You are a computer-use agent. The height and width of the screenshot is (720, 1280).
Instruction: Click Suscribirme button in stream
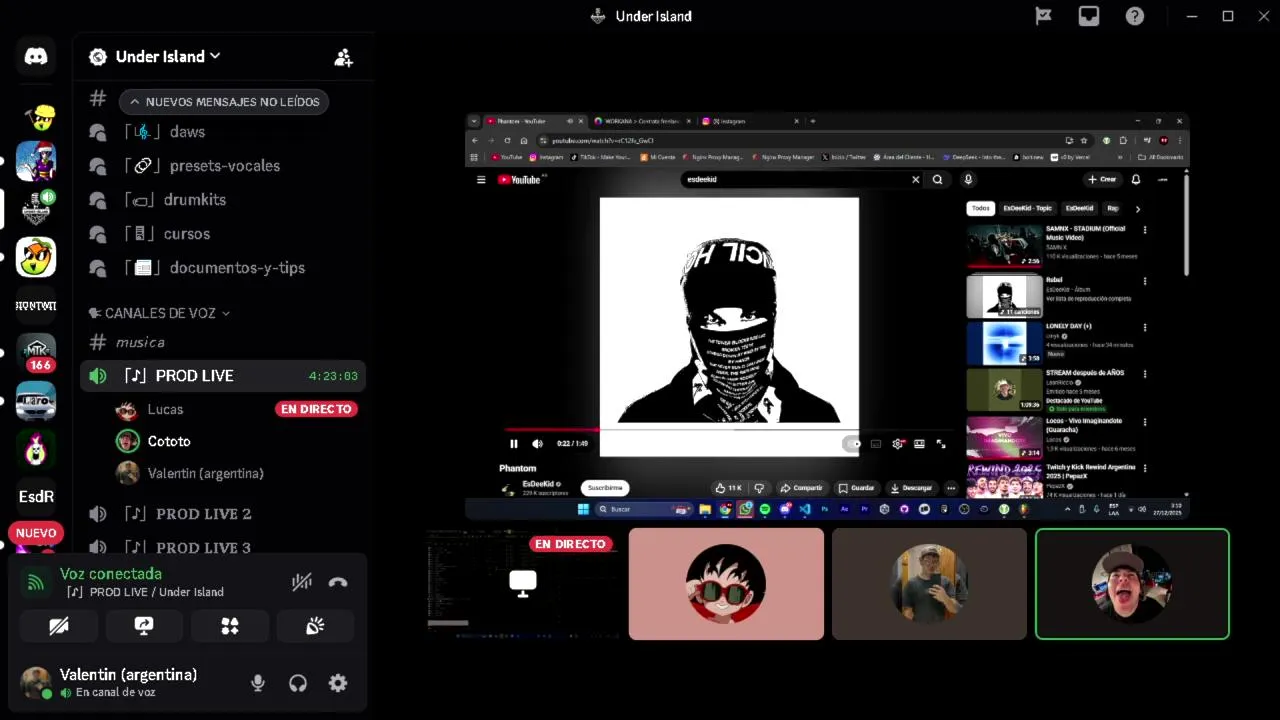605,488
